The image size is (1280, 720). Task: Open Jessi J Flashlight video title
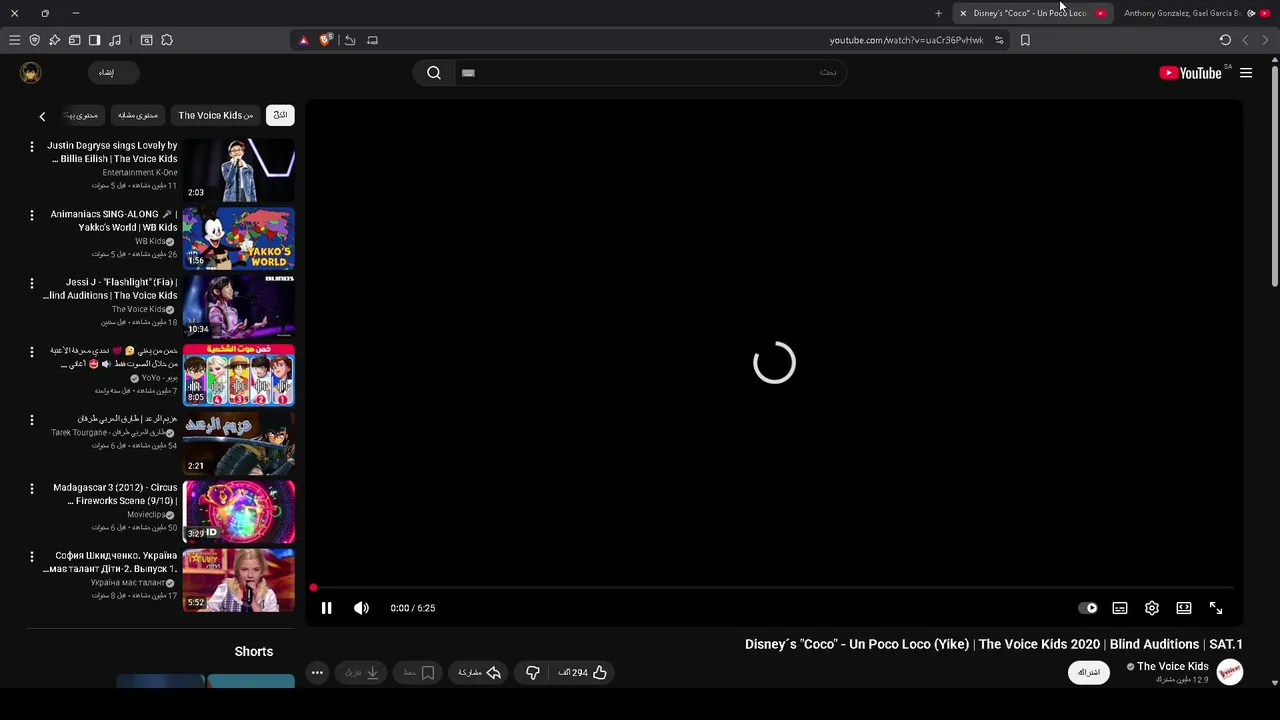click(110, 289)
